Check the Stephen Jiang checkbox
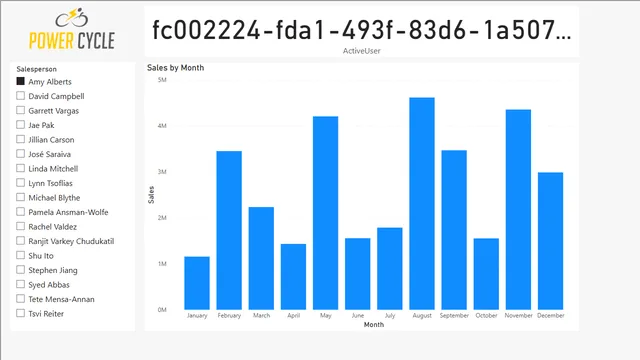This screenshot has width=640, height=360. [x=20, y=269]
